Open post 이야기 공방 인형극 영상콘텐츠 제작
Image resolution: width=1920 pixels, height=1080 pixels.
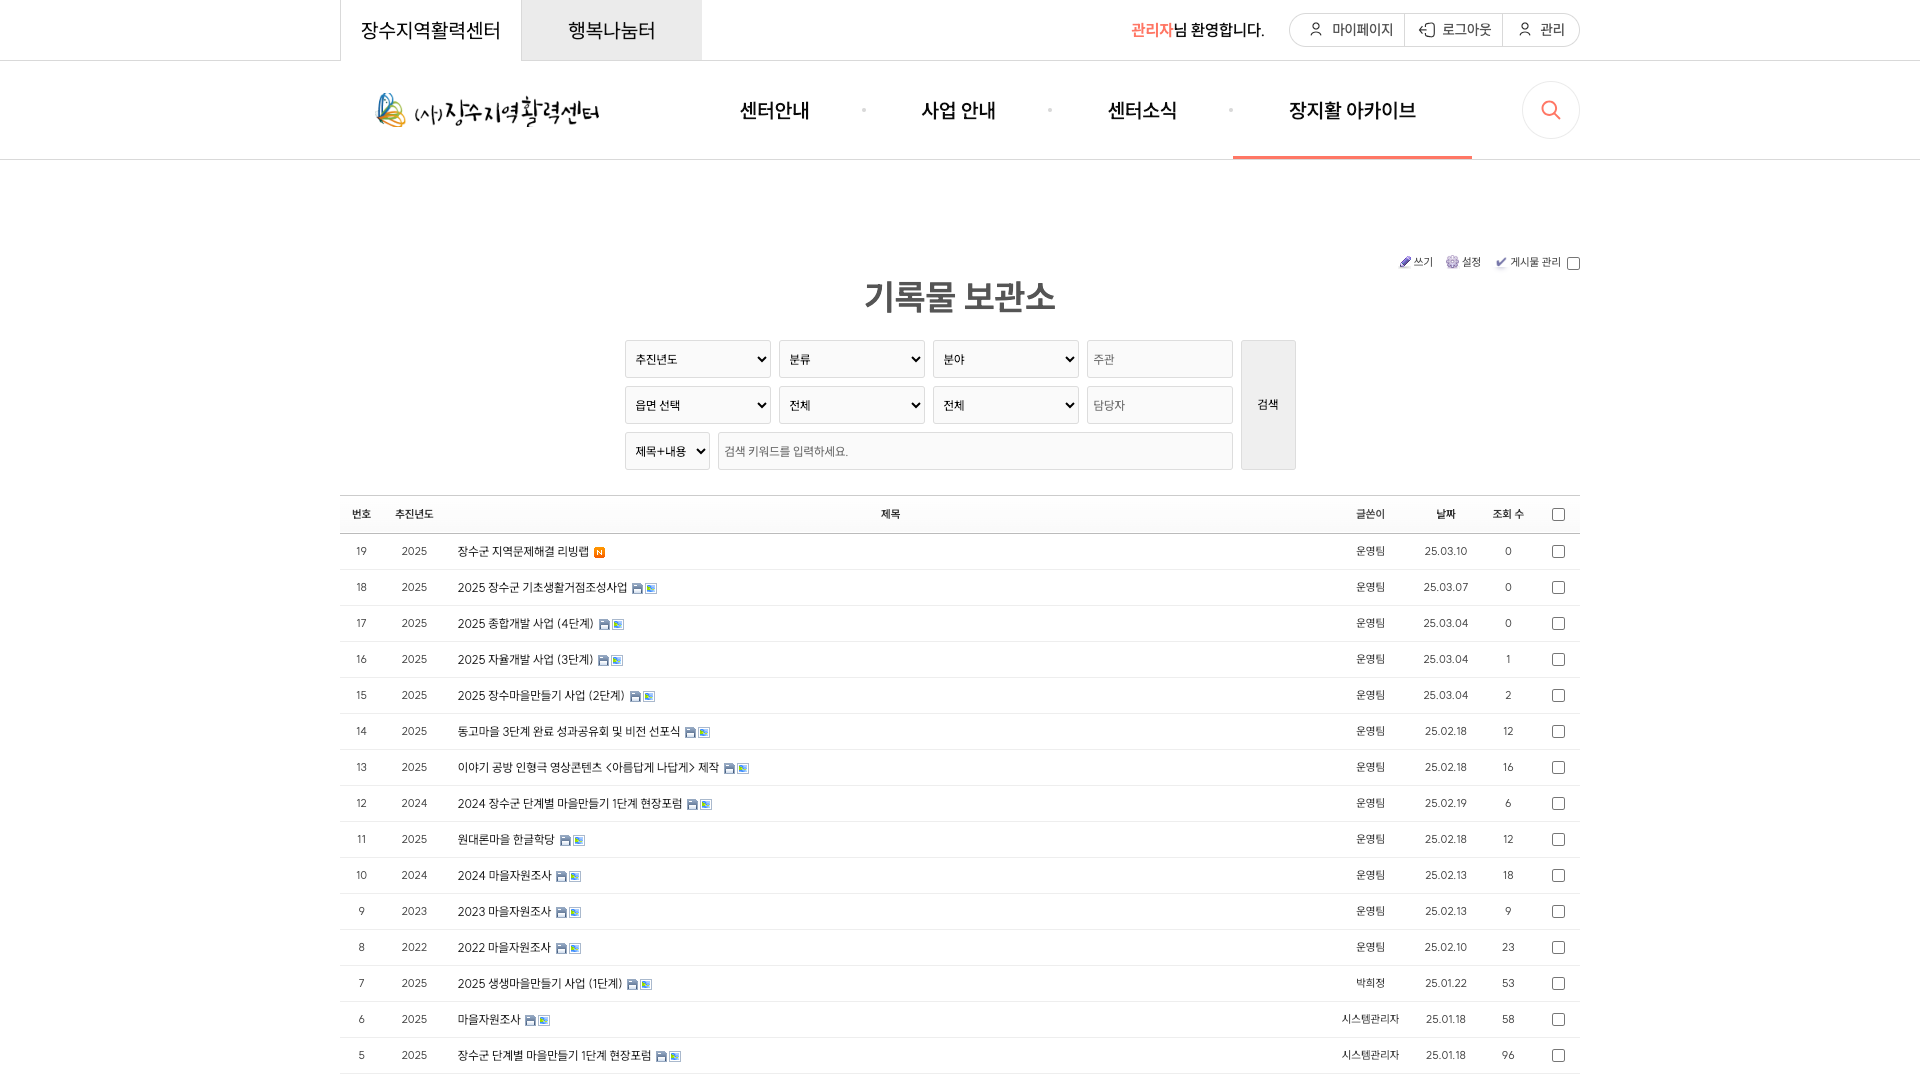coord(588,768)
